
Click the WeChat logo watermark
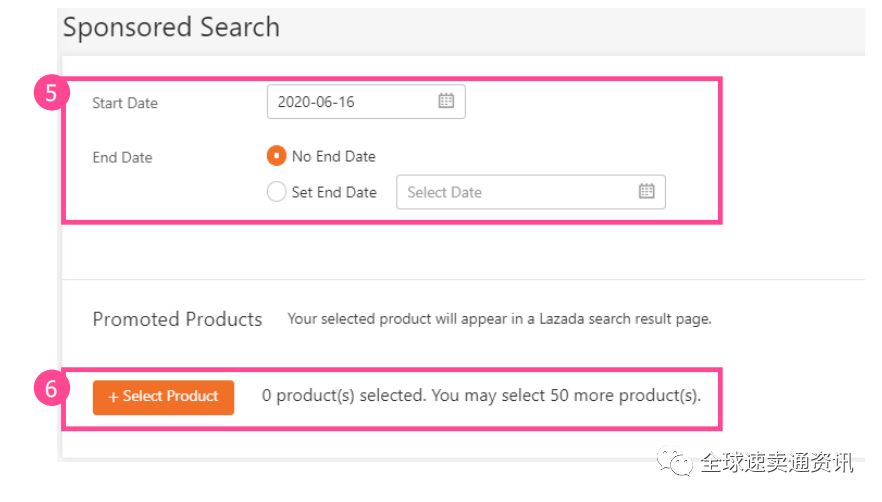click(674, 463)
